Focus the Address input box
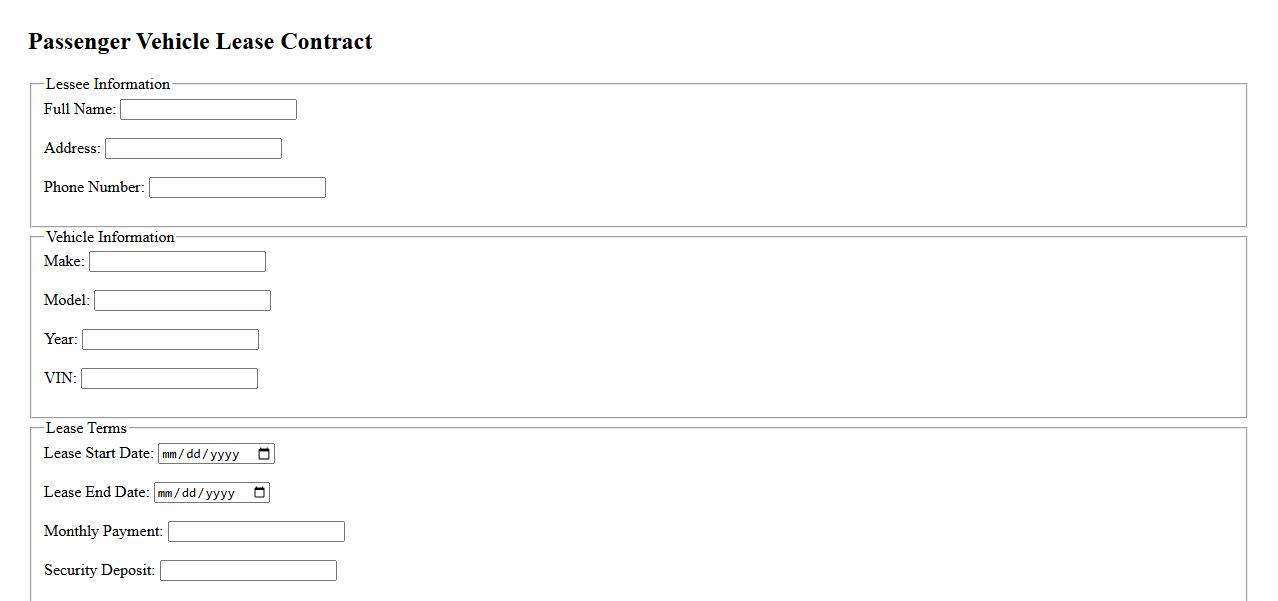Screen dimensions: 1278x601 (193, 149)
